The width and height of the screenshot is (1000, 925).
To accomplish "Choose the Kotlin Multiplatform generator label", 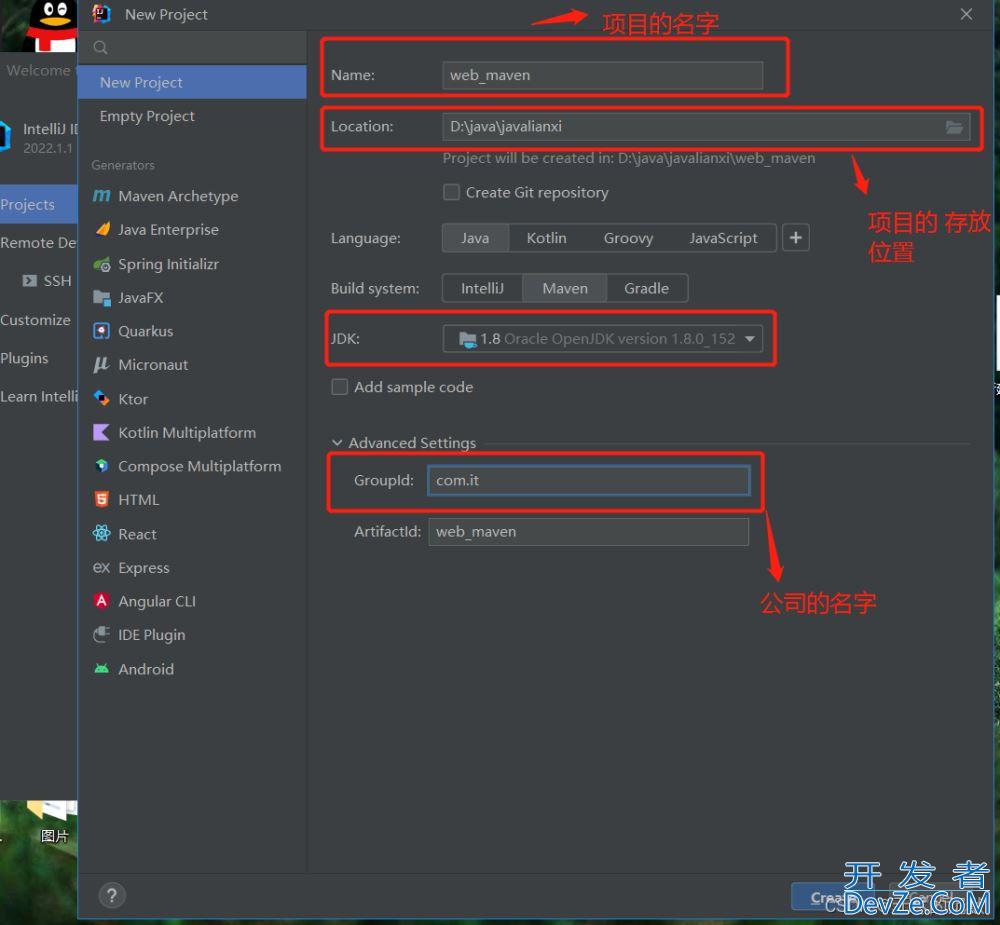I will [187, 433].
